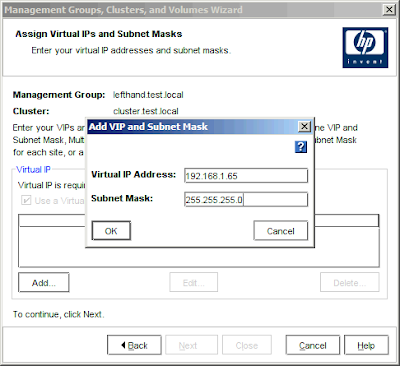Cancel the Add VIP dialog

pos(280,231)
